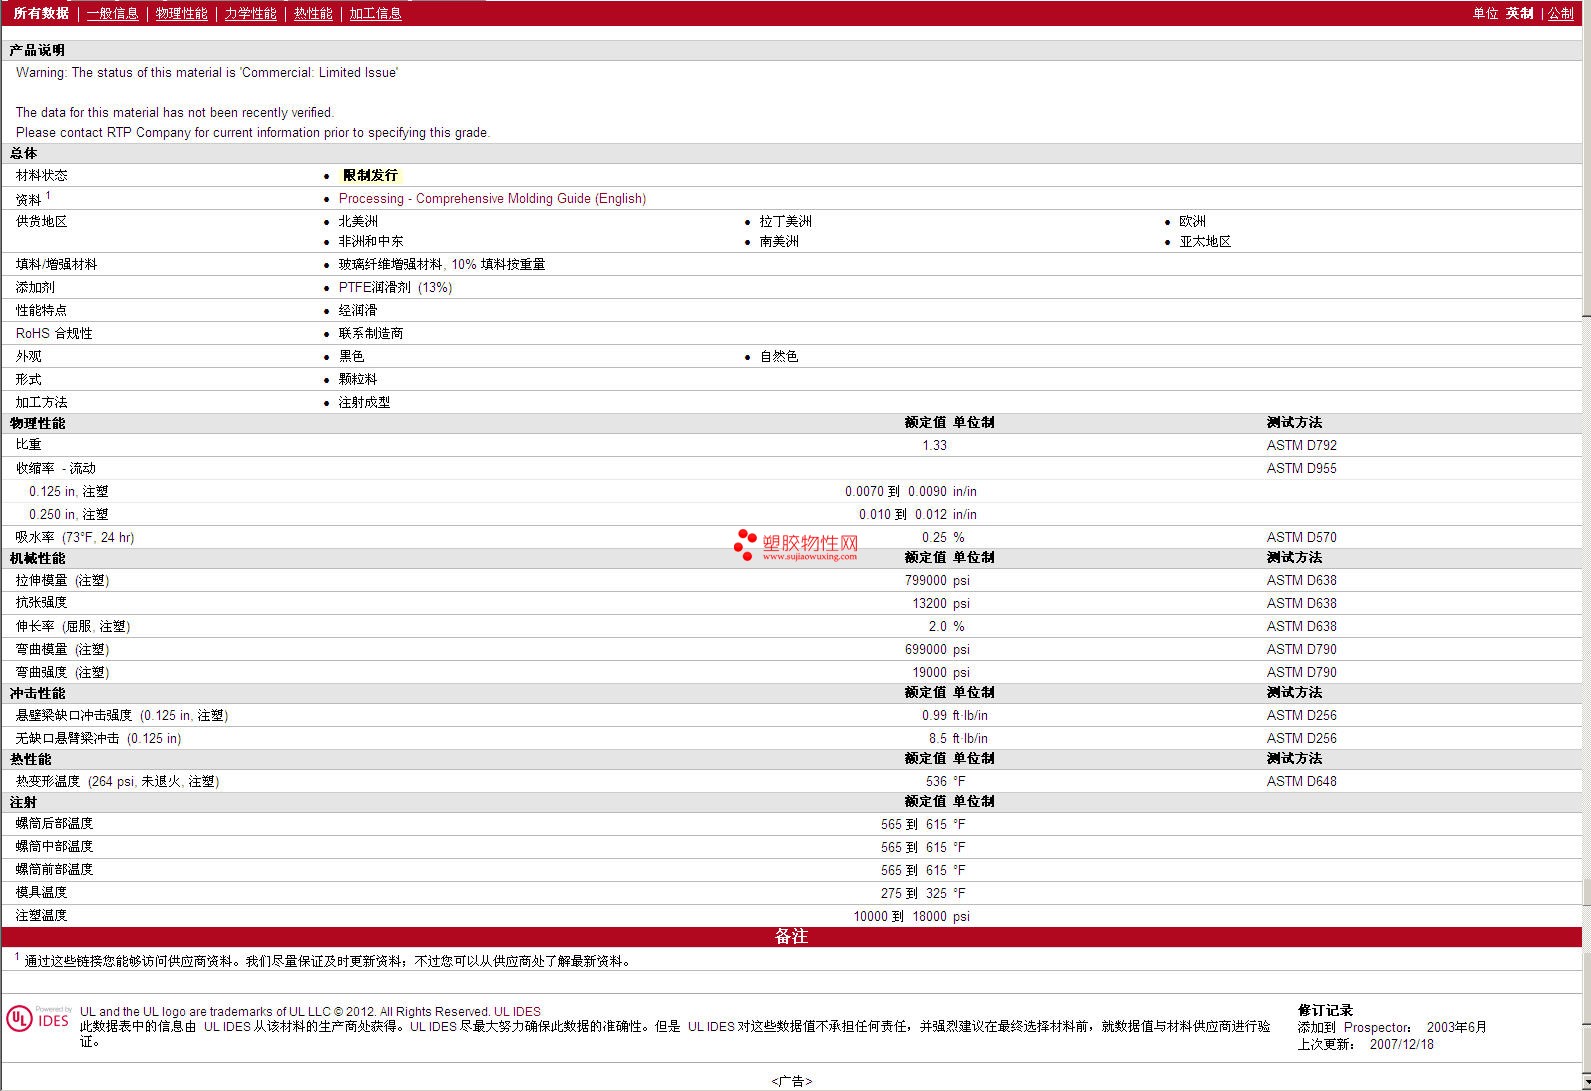The width and height of the screenshot is (1591, 1091).
Task: Open Processing - Comprehensive Molding Guide link
Action: (x=492, y=198)
